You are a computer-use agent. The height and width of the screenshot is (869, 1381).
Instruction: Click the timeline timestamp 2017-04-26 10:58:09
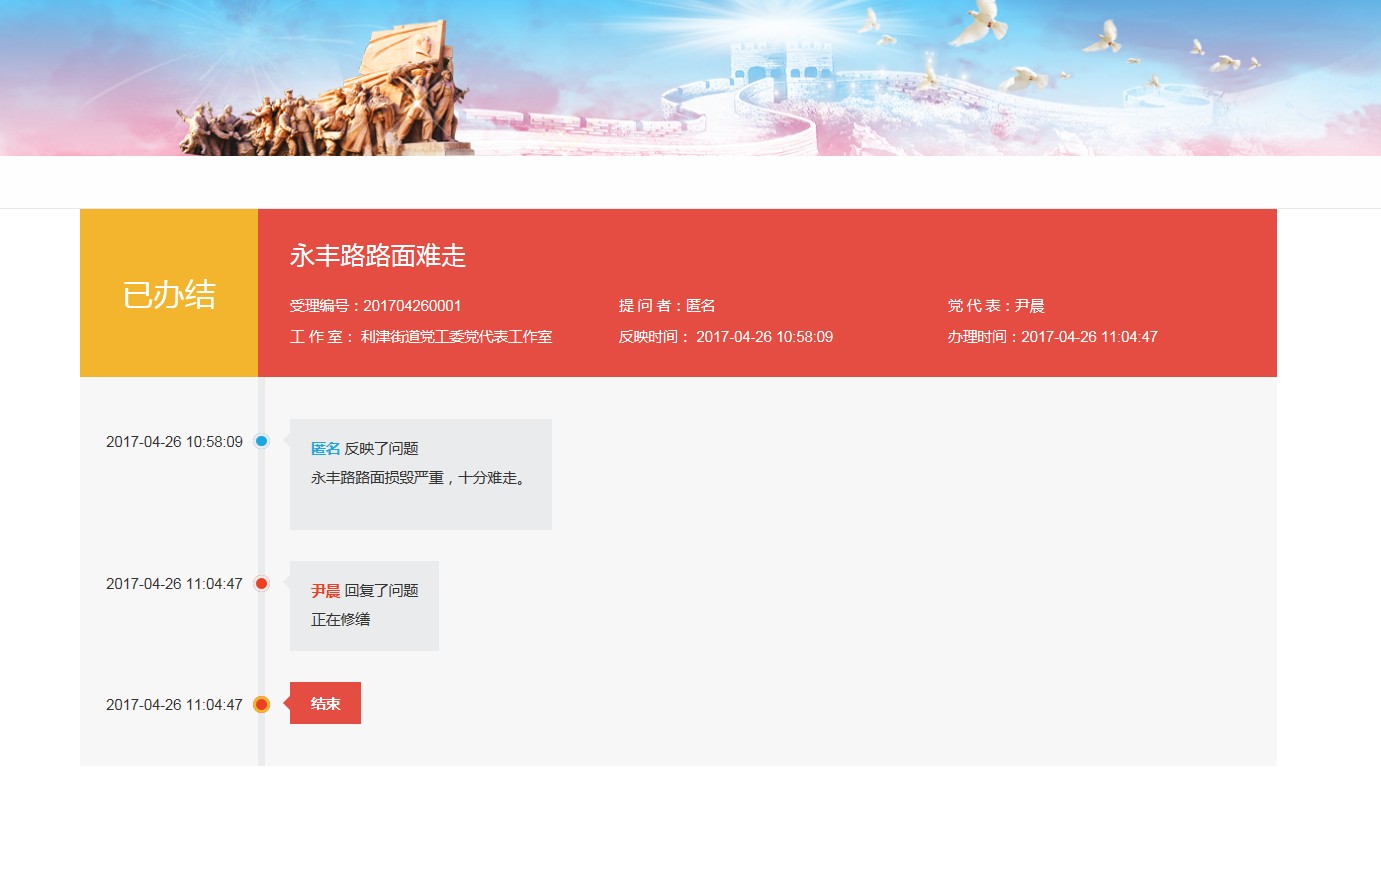click(x=174, y=442)
